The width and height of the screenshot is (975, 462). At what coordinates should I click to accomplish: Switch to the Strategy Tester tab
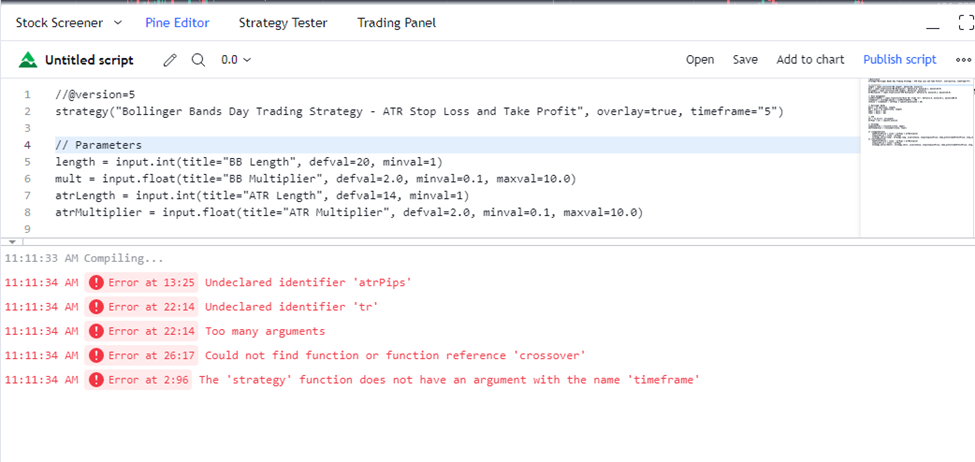(x=283, y=23)
